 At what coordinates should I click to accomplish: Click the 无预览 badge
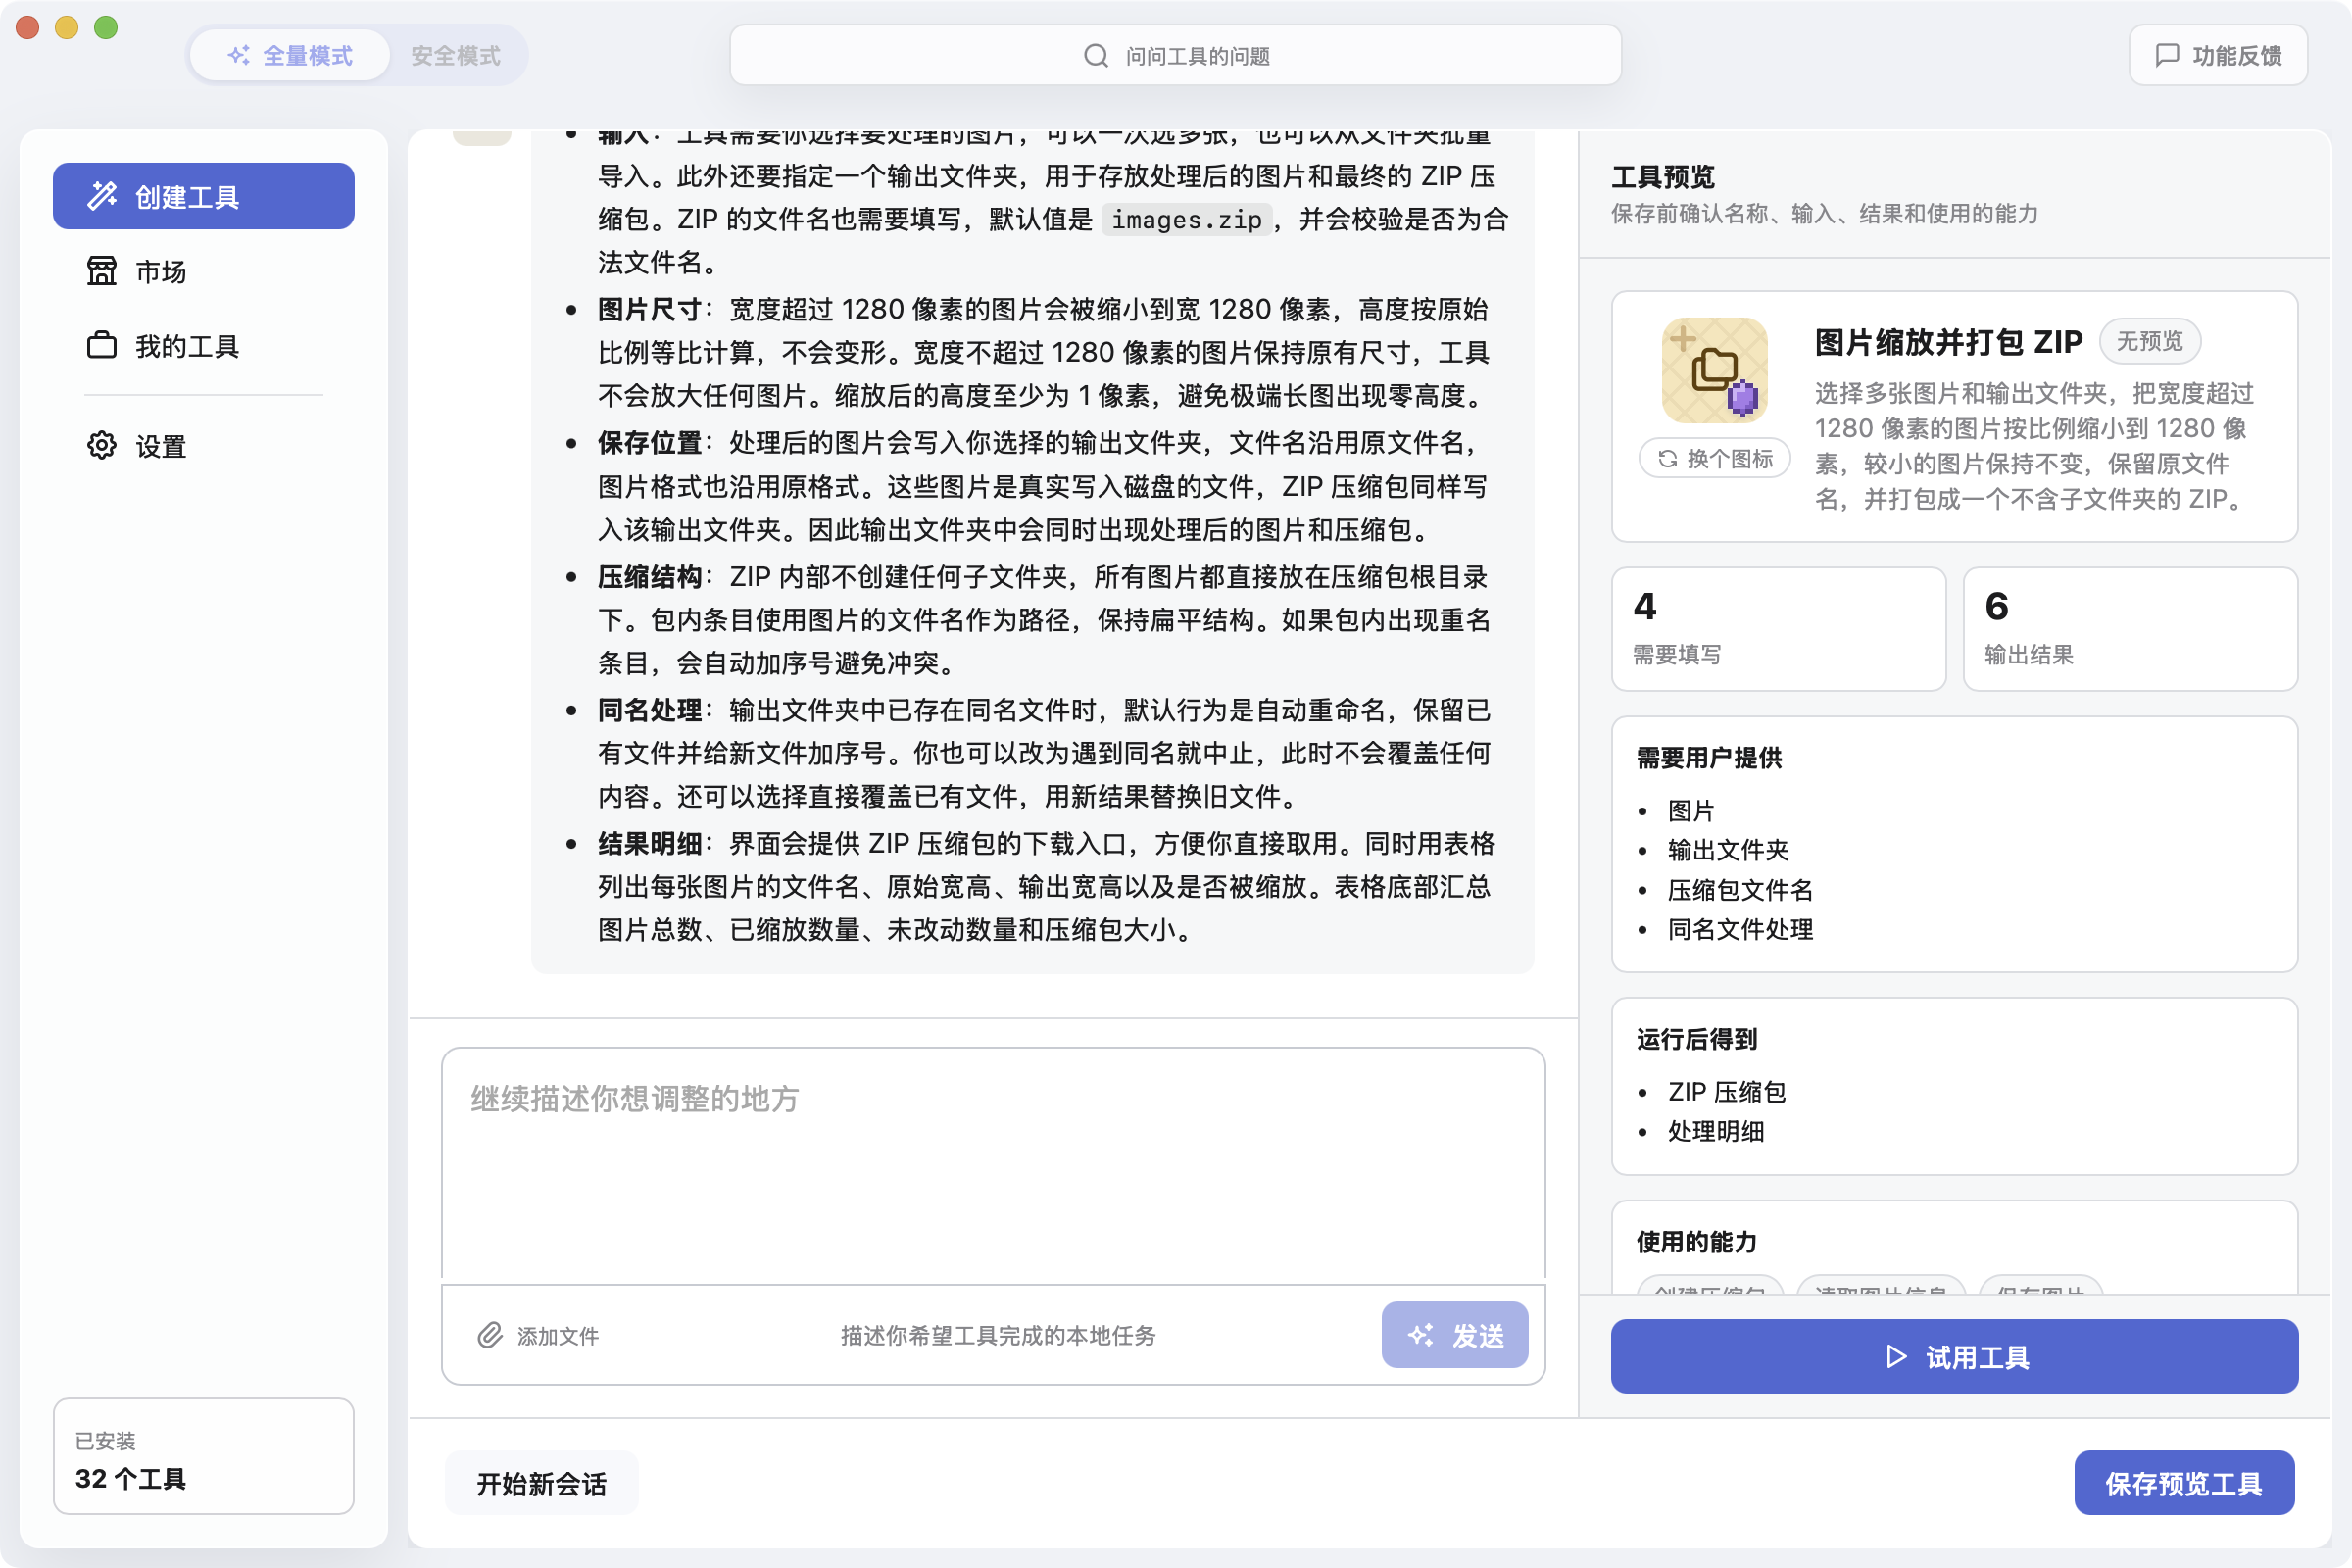pyautogui.click(x=2149, y=341)
